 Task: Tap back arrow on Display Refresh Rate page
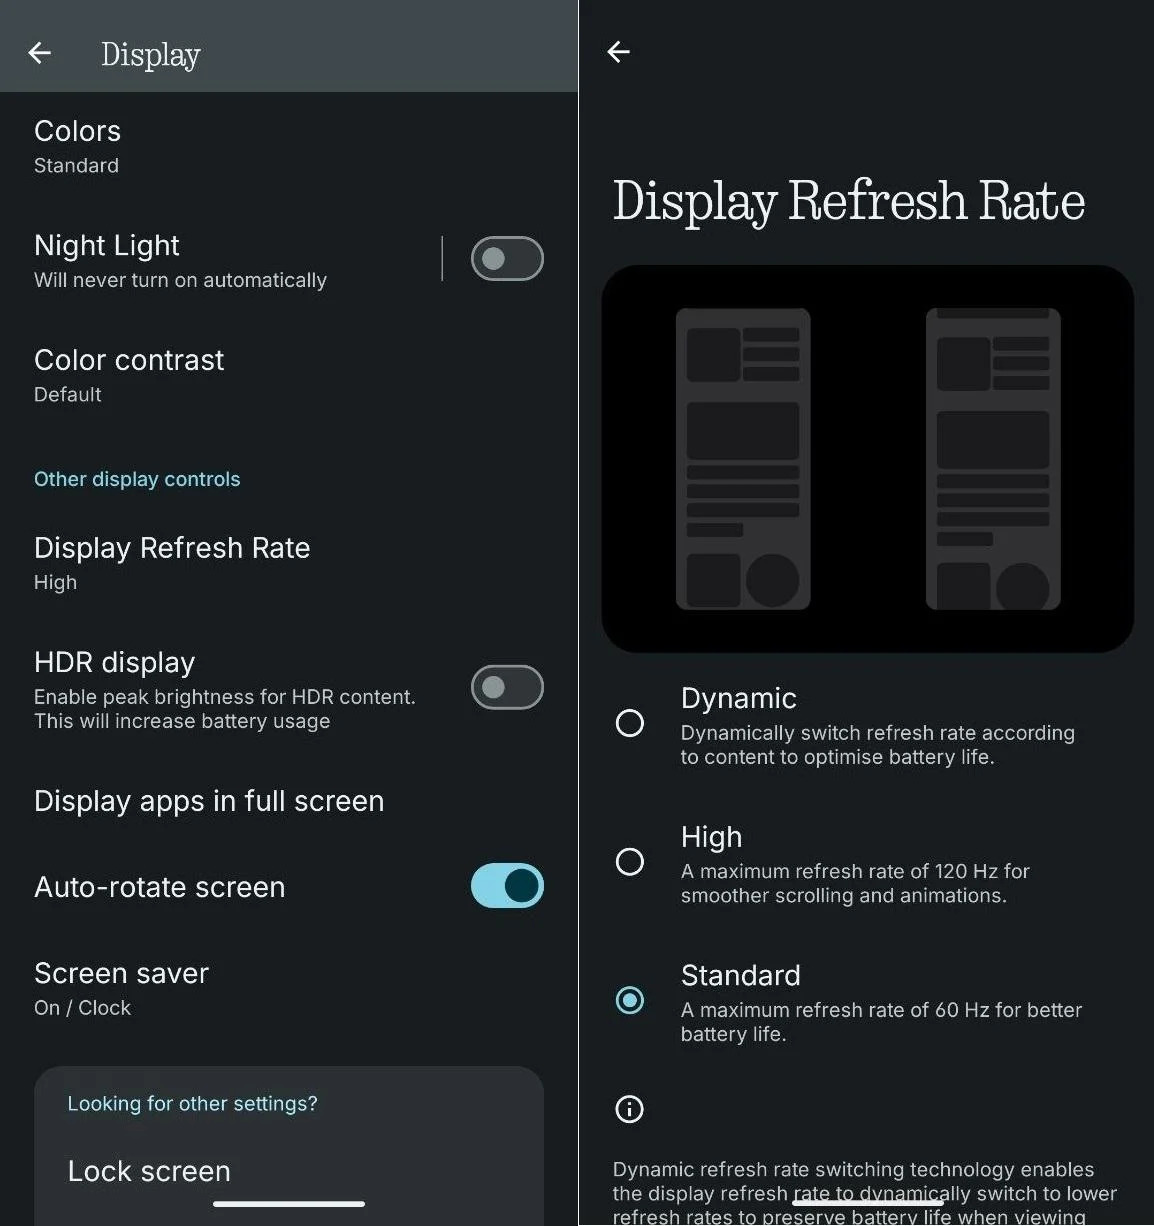[619, 52]
